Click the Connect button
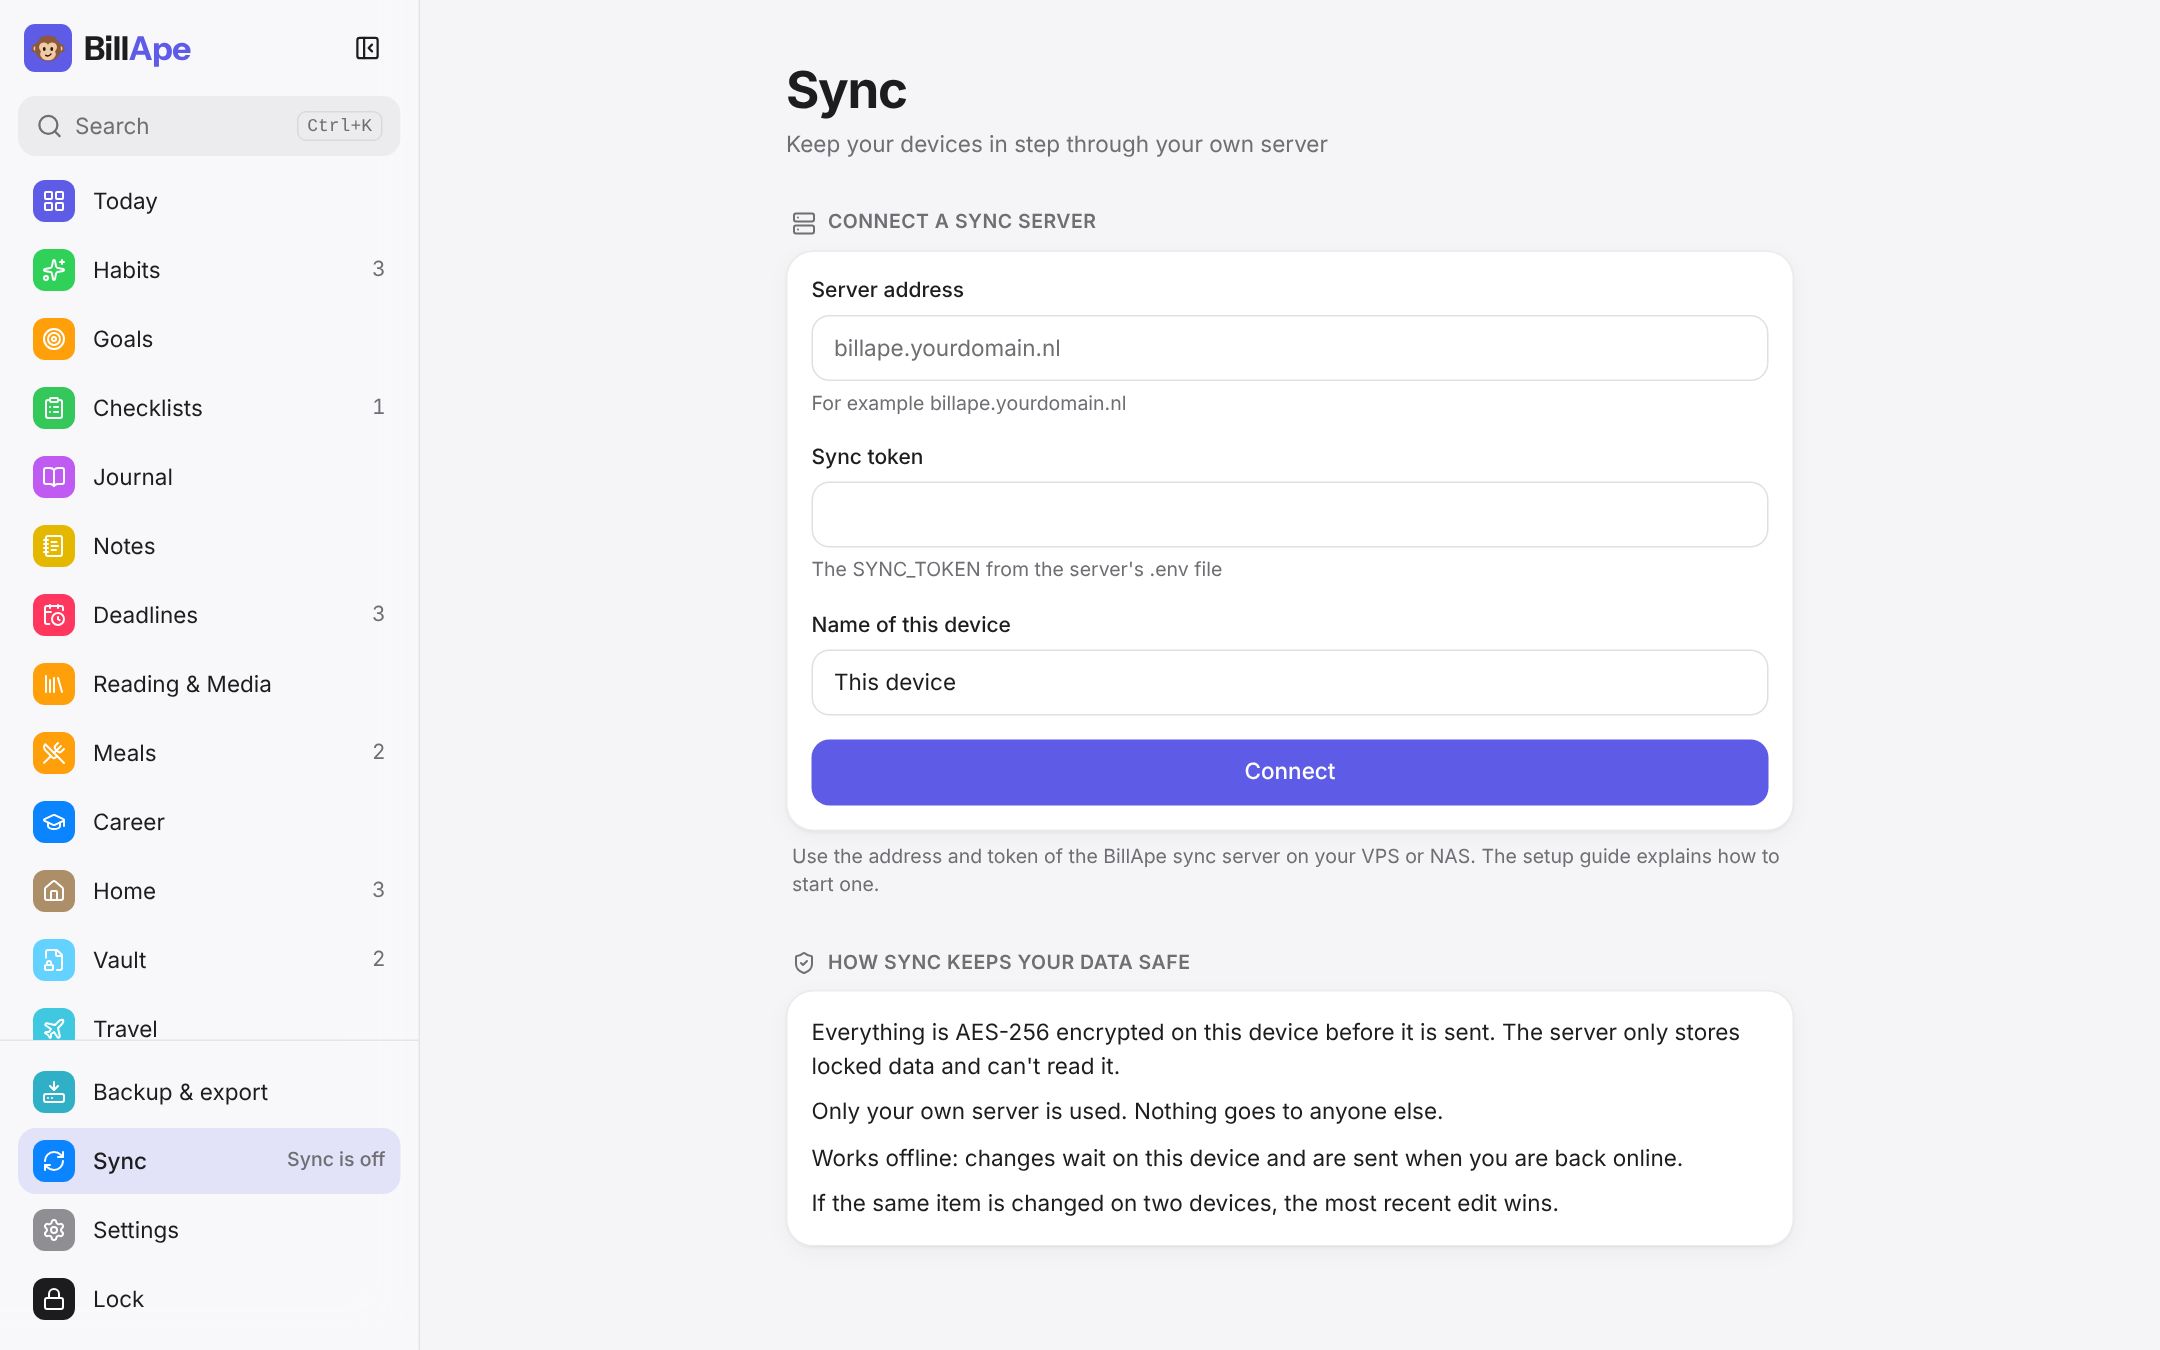The image size is (2160, 1350). point(1289,772)
